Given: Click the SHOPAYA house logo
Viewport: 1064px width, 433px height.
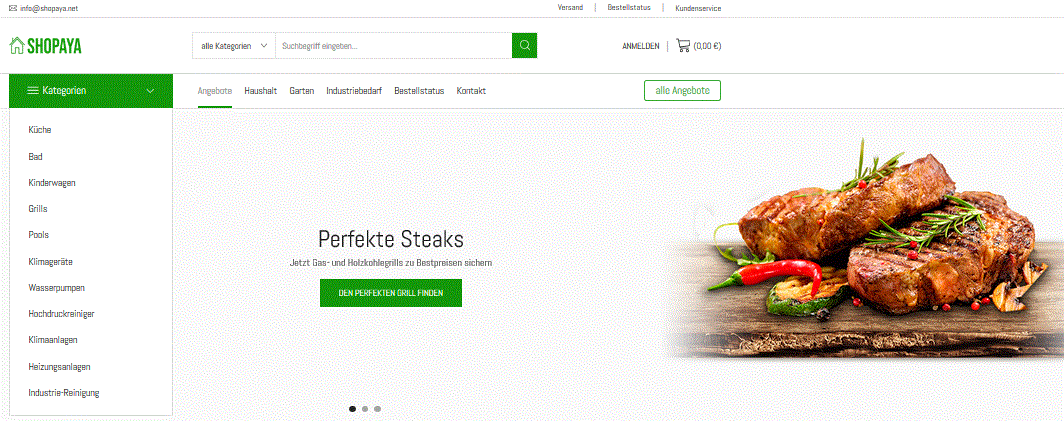Looking at the screenshot, I should coord(45,46).
